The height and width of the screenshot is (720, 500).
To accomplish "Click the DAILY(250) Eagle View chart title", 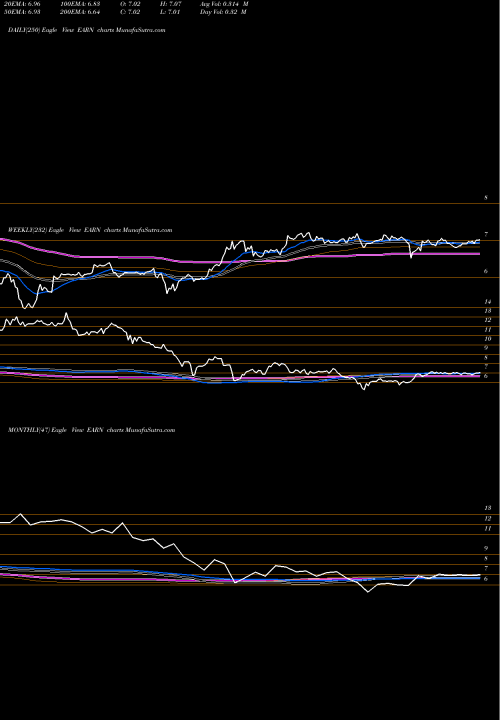I will (86, 30).
